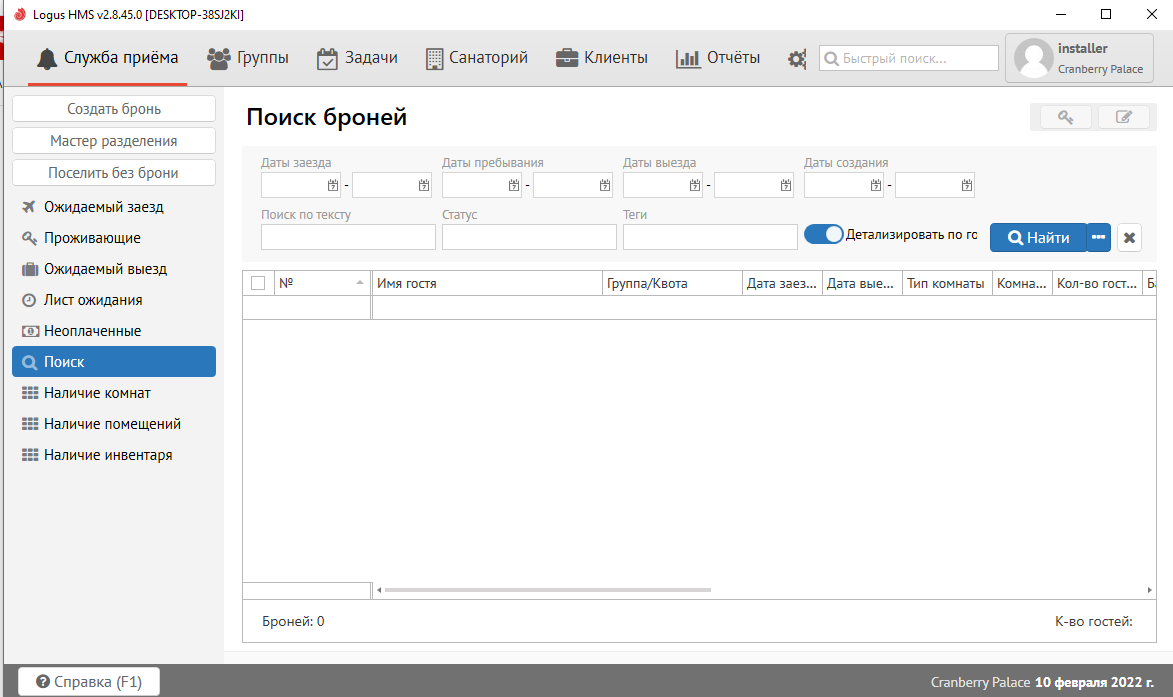Open Ожидаемый заезд in the sidebar
Image resolution: width=1173 pixels, height=697 pixels.
(x=103, y=207)
